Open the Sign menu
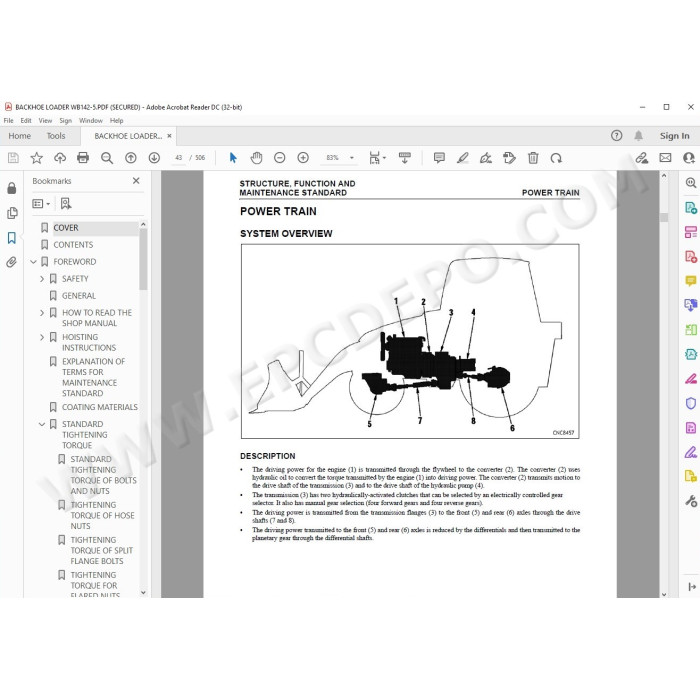Screen dimensions: 700x700 [66, 121]
